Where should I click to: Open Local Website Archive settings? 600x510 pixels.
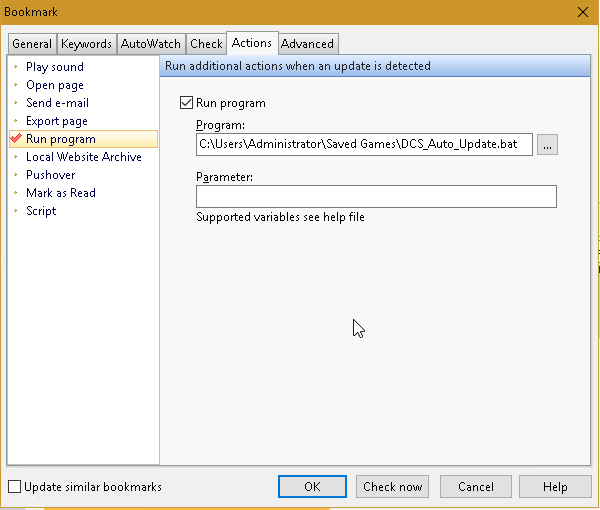[x=84, y=157]
